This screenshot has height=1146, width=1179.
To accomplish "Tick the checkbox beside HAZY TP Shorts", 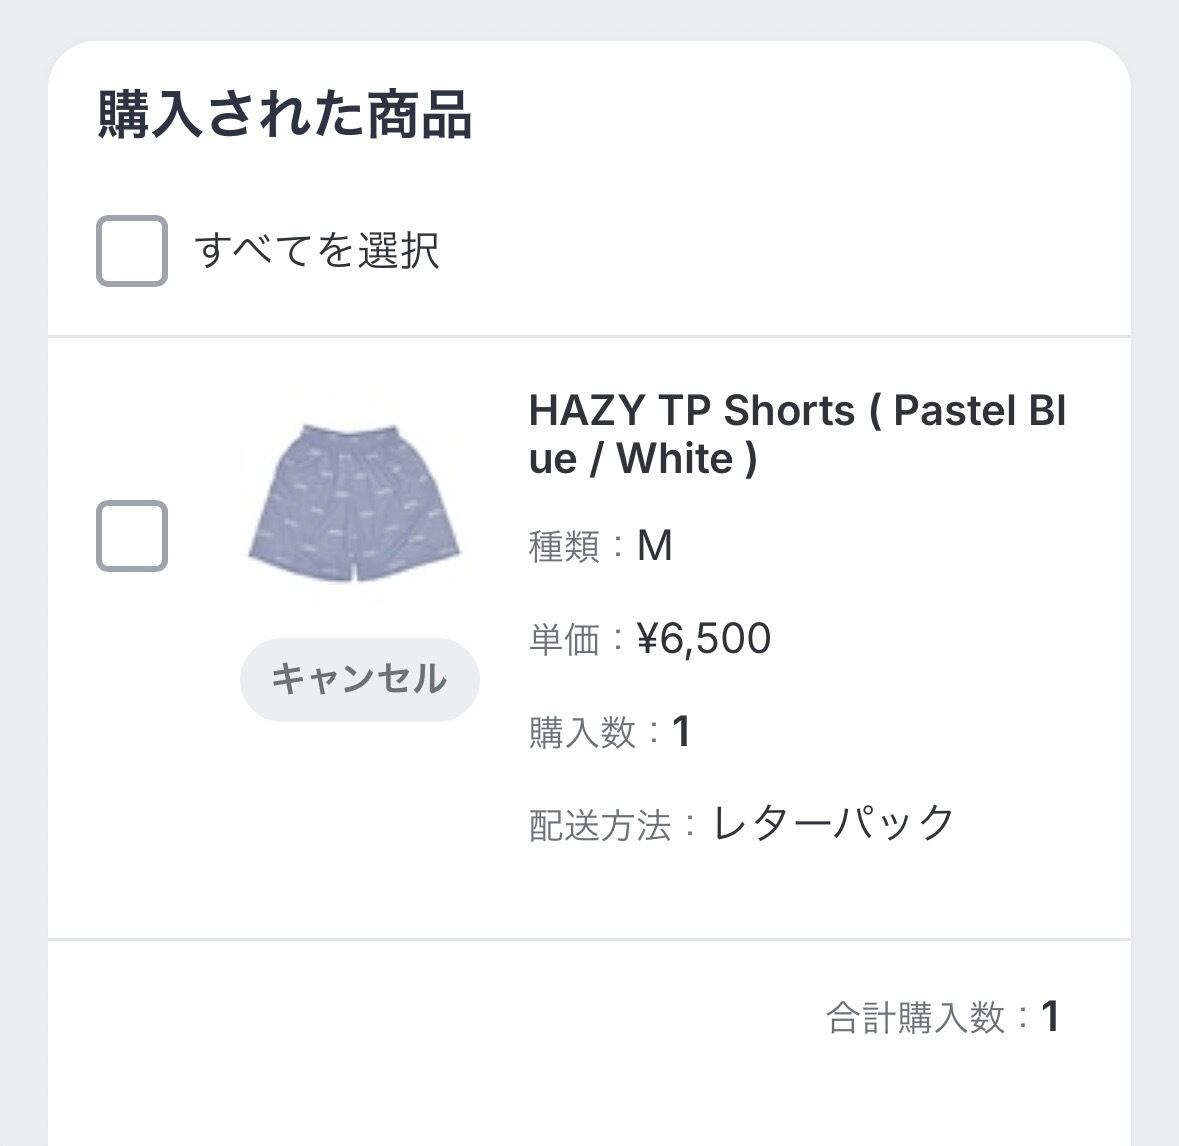I will (131, 536).
